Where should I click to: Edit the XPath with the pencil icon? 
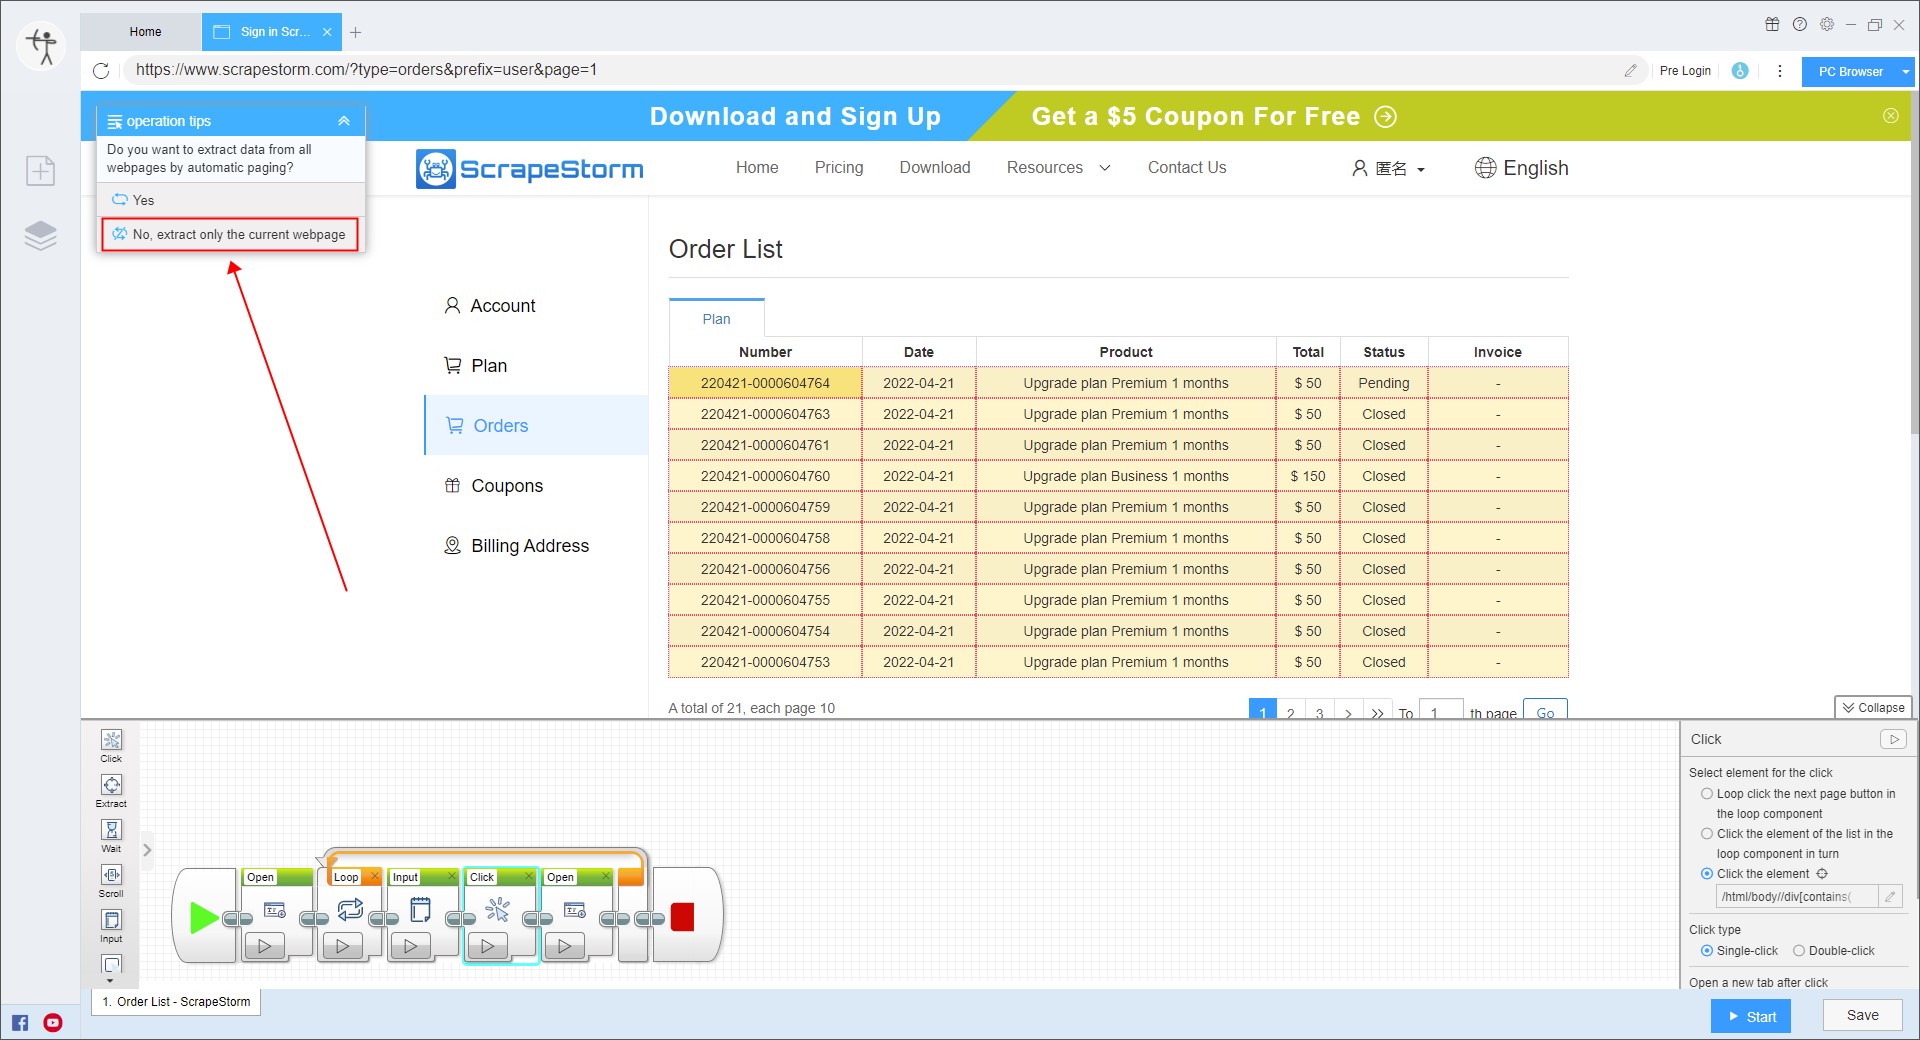click(1890, 897)
